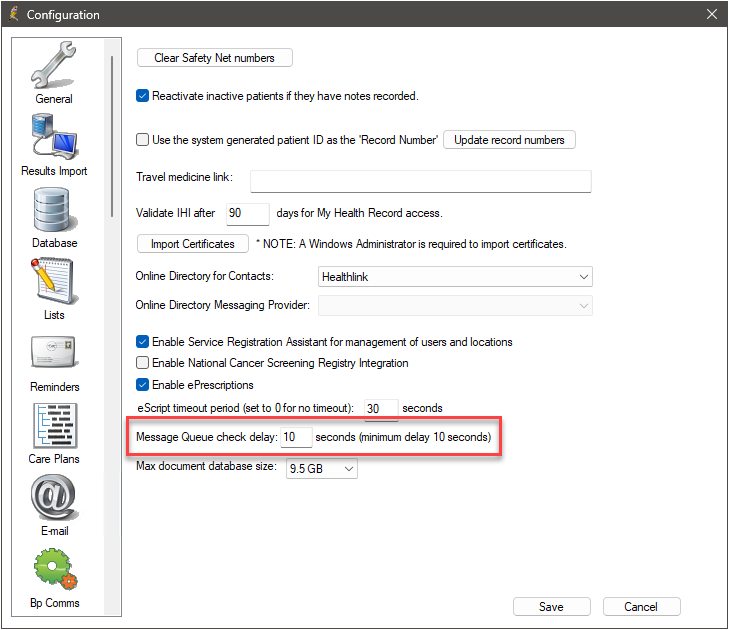Click Update record numbers button

click(509, 139)
